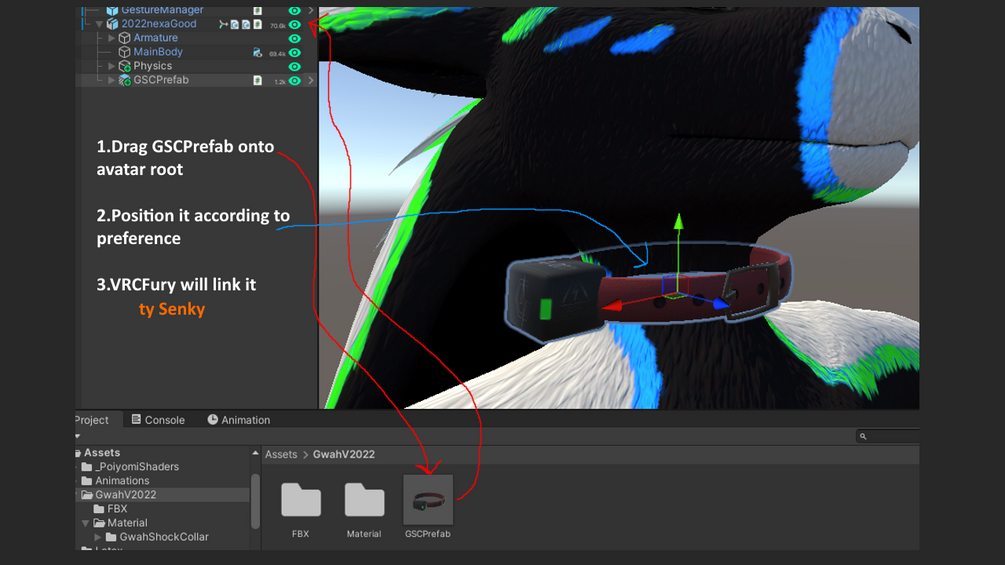Screen dimensions: 1005x565
Task: Select Physics label in hierarchy
Action: (x=153, y=66)
